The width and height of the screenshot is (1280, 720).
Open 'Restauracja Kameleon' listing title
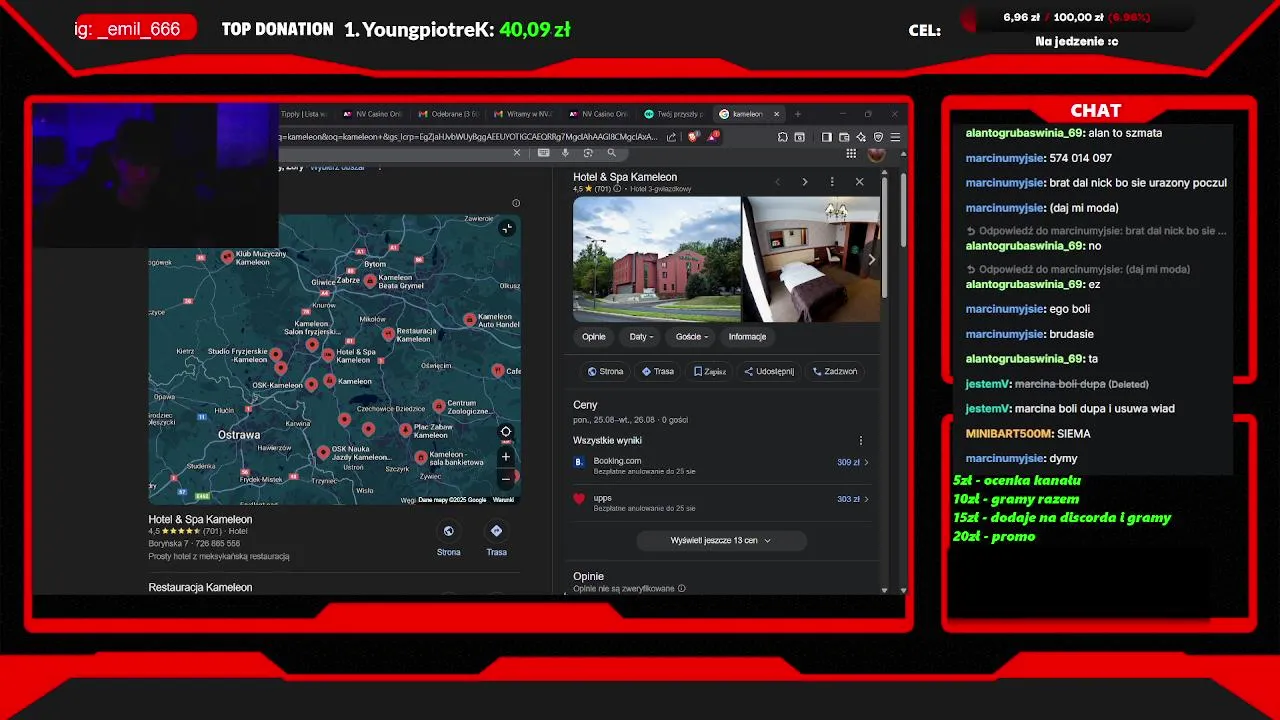coord(200,588)
